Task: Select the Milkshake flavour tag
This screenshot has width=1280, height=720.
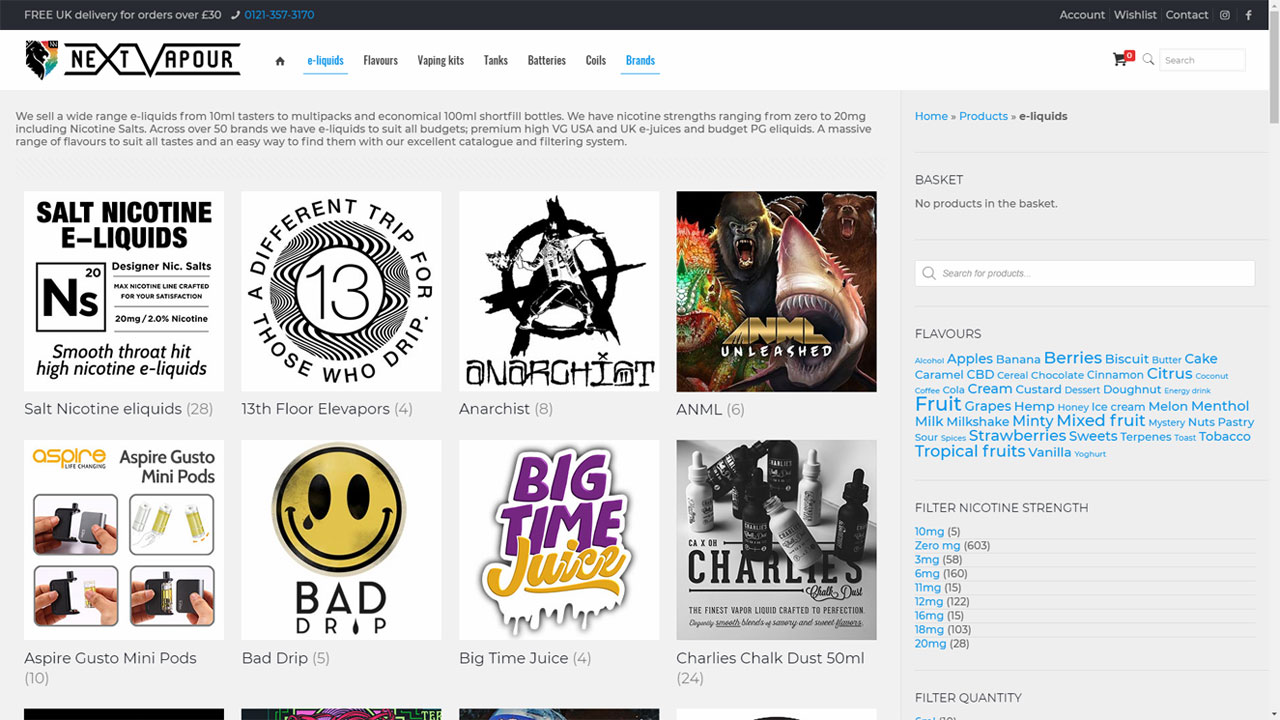Action: [x=978, y=422]
